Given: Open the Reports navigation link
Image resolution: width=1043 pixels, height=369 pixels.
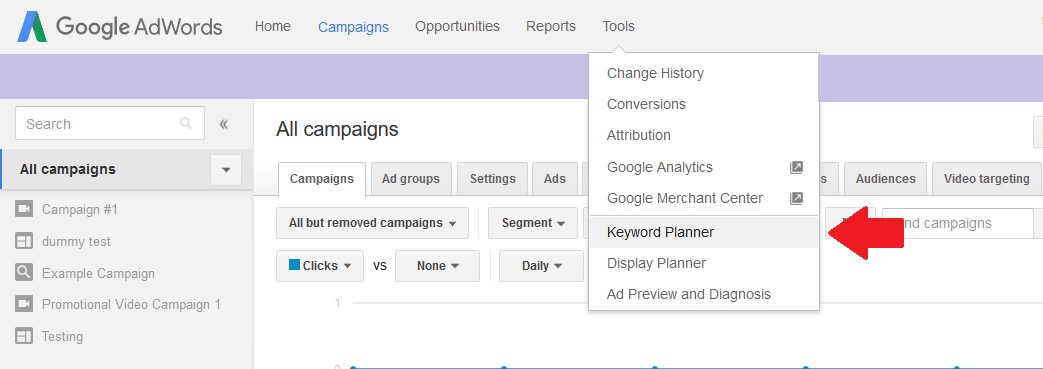Looking at the screenshot, I should (x=551, y=27).
